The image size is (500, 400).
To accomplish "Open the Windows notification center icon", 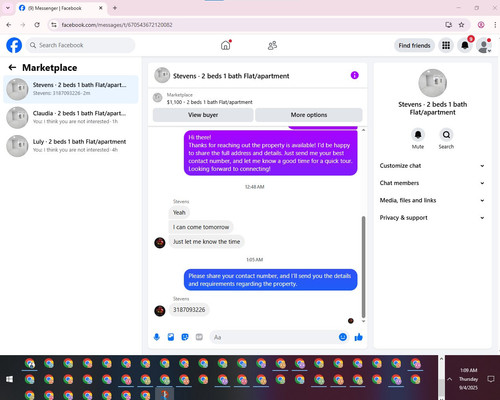I will [491, 379].
